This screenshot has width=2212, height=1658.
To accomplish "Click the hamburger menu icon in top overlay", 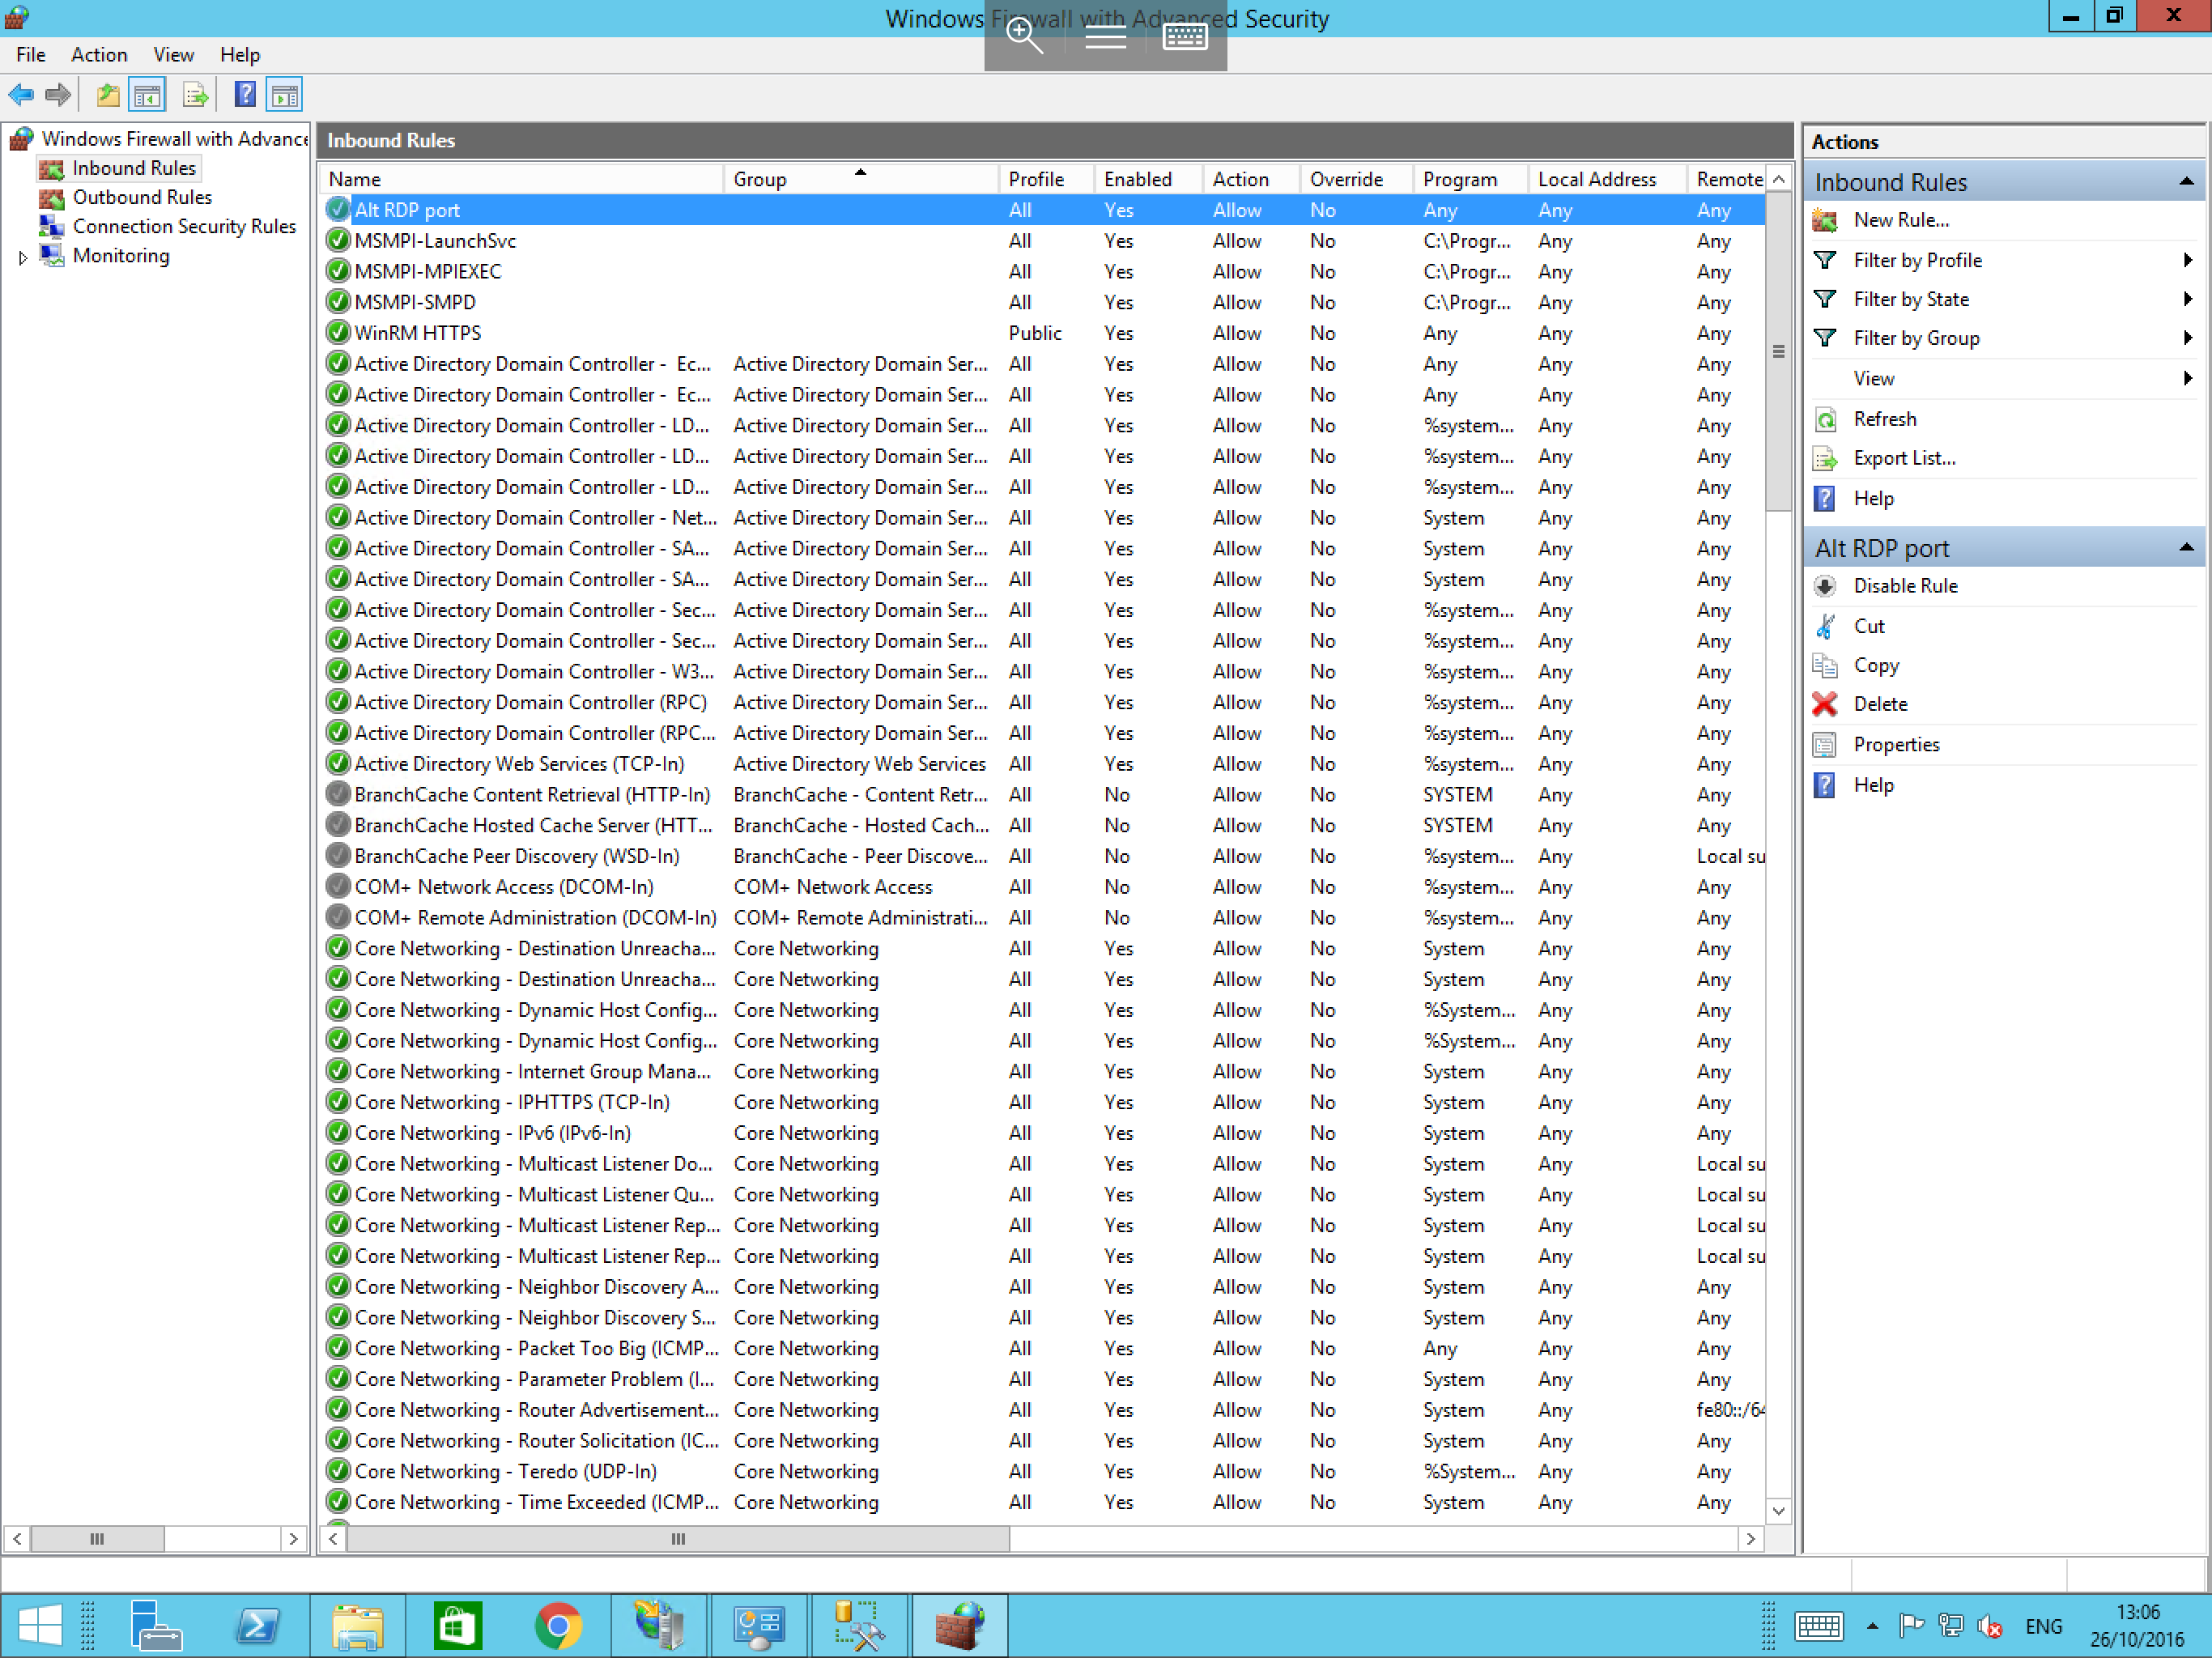I will point(1106,37).
